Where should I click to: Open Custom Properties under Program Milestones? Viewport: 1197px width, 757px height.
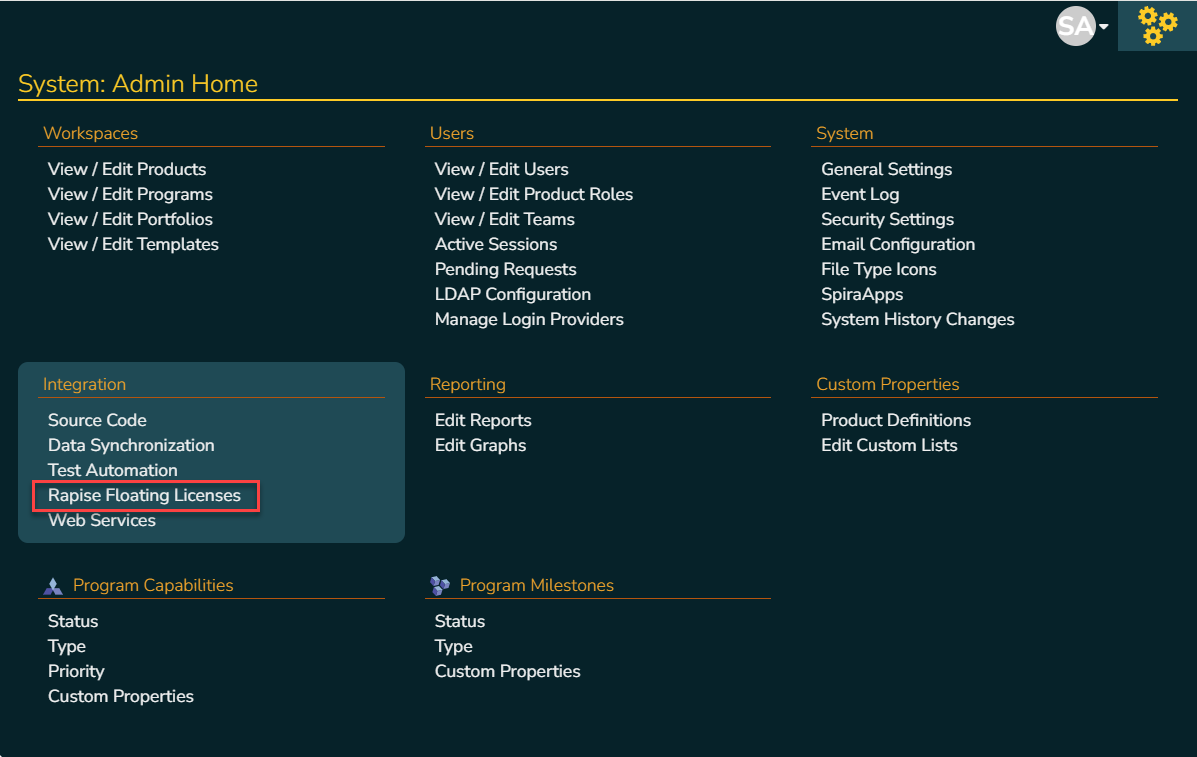[x=507, y=671]
